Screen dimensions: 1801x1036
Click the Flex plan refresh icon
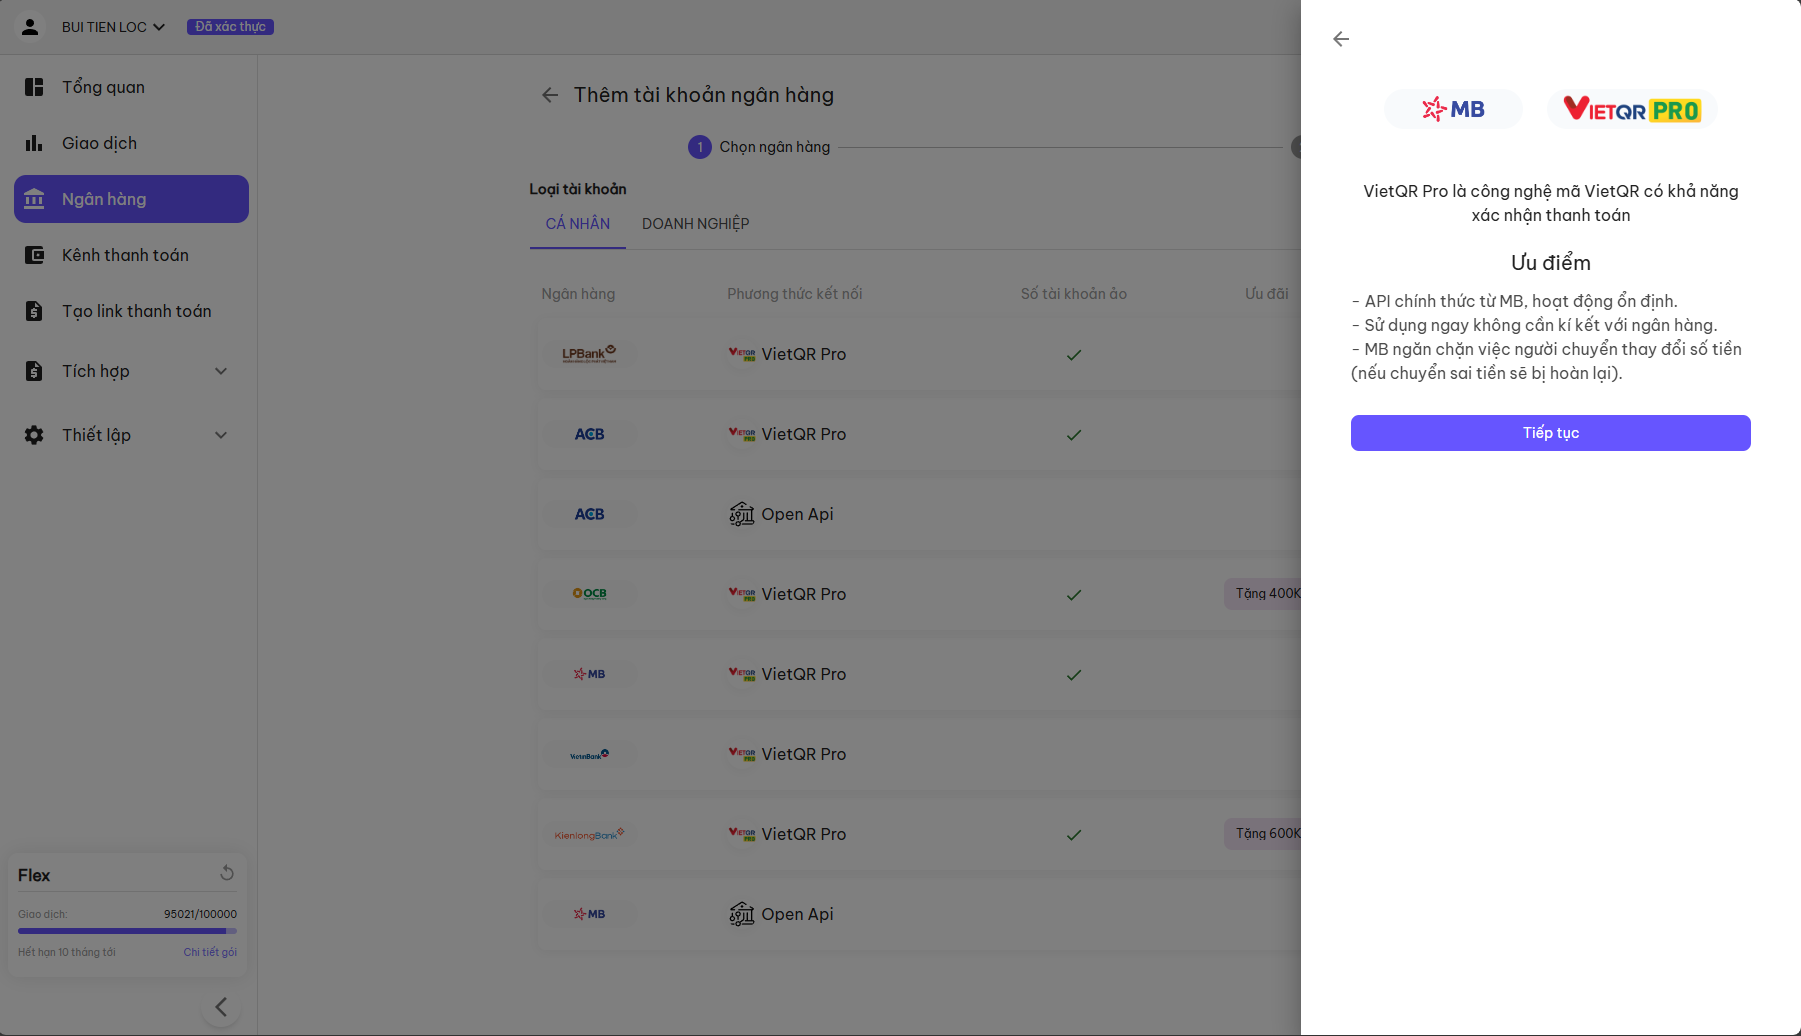click(227, 873)
